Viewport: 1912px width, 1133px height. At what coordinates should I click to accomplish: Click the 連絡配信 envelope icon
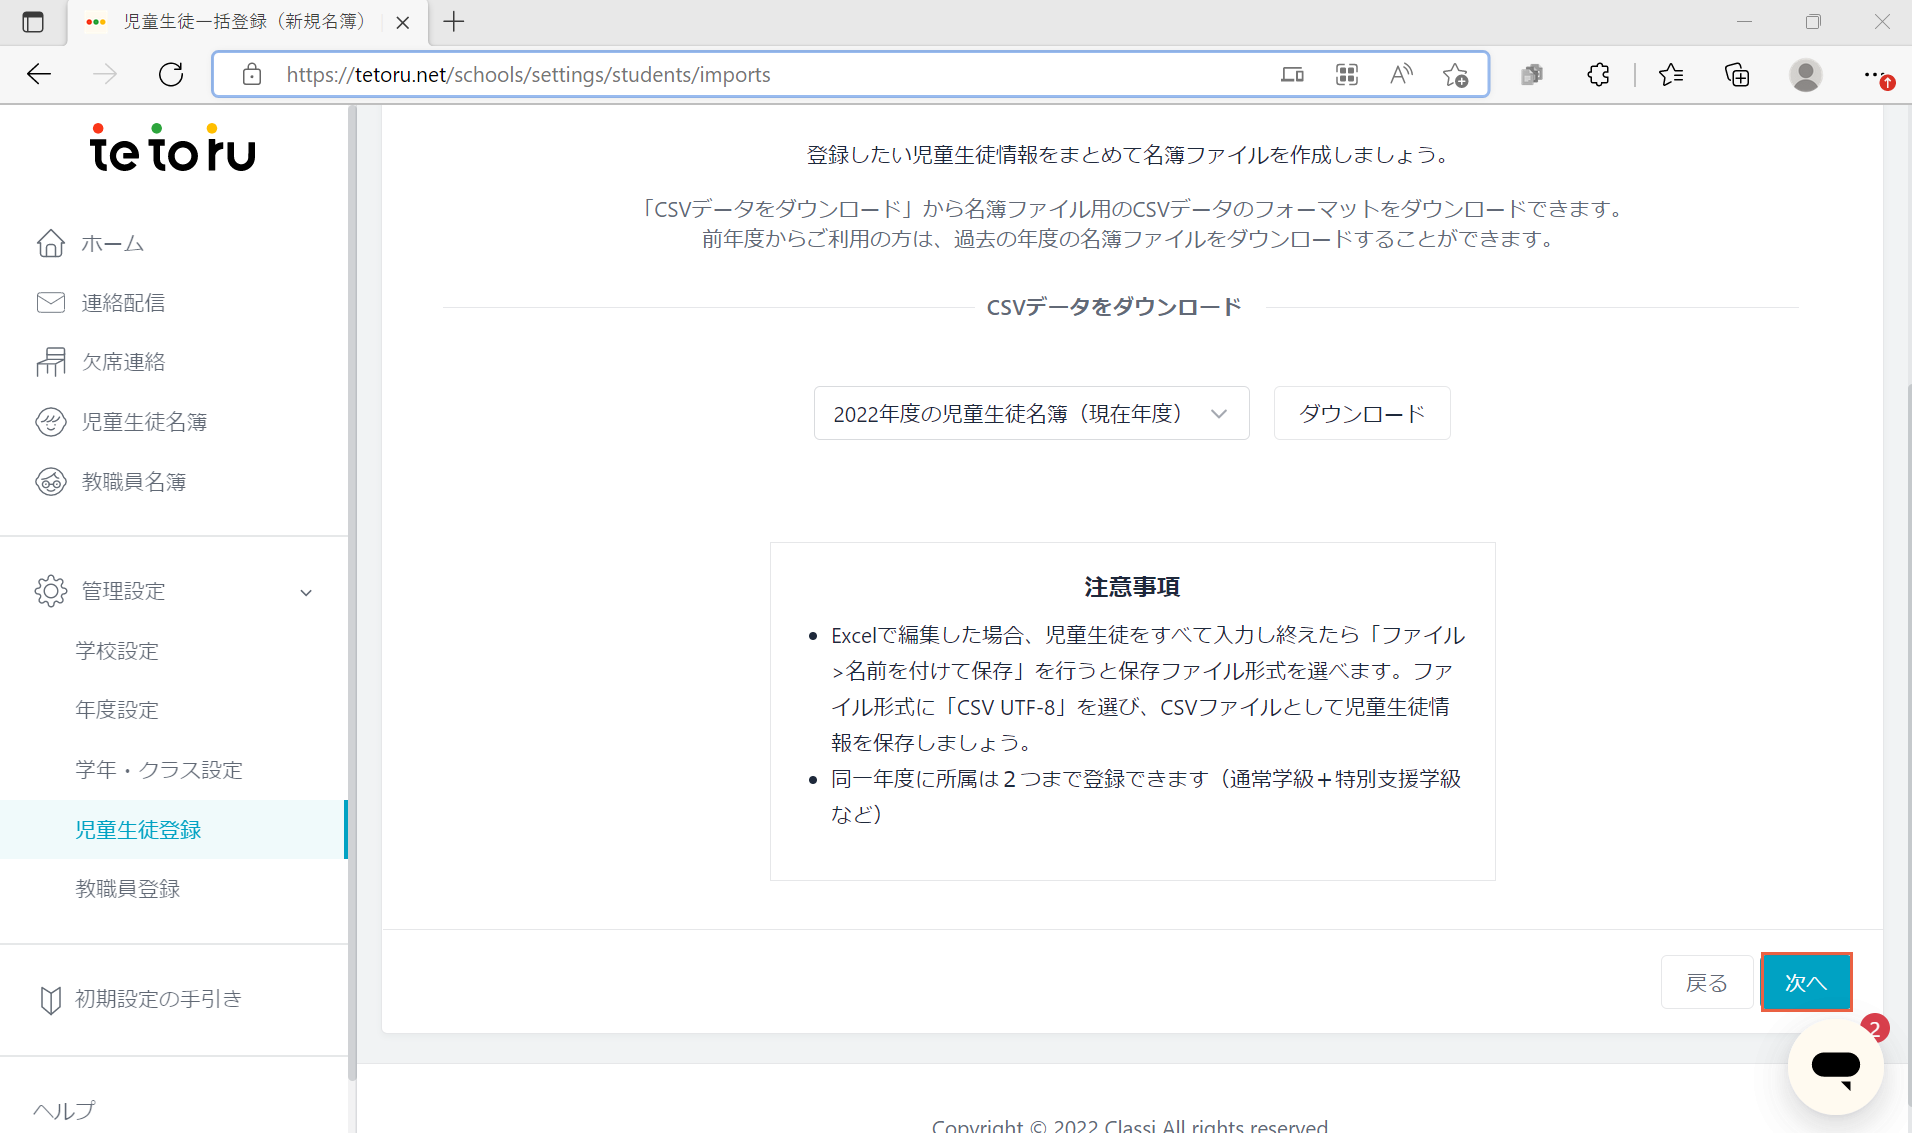[x=51, y=302]
